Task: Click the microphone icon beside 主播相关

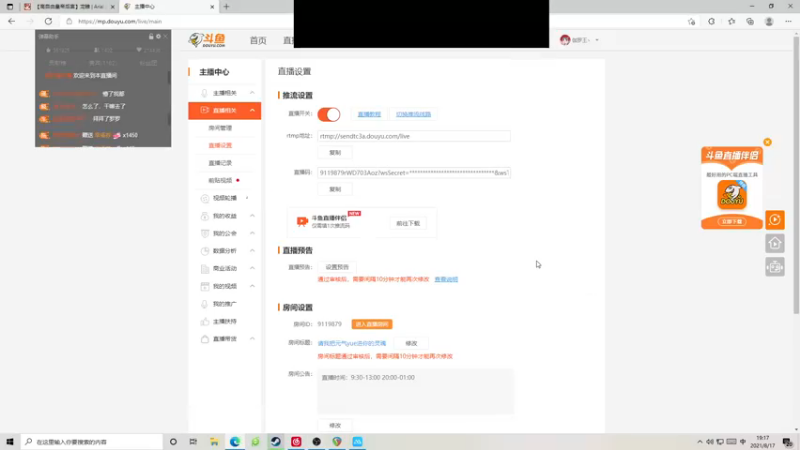Action: (x=204, y=93)
